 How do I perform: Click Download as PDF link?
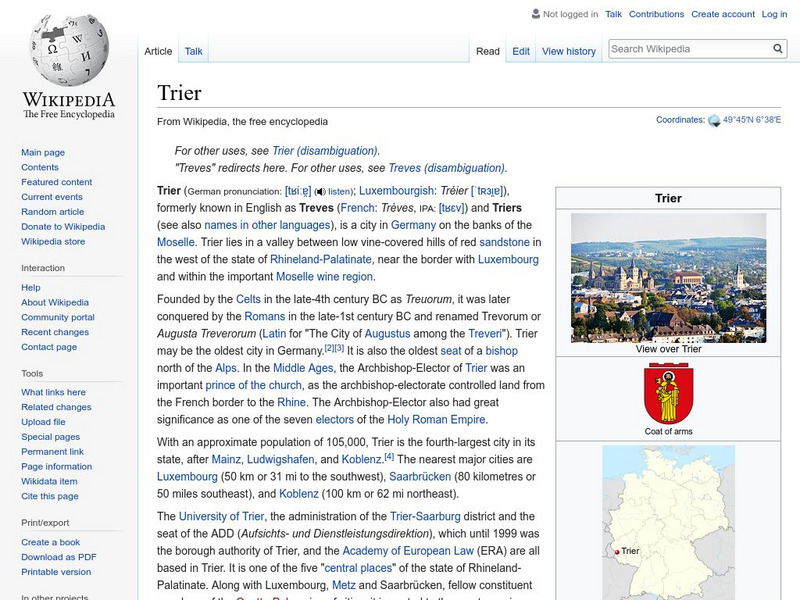pyautogui.click(x=59, y=557)
